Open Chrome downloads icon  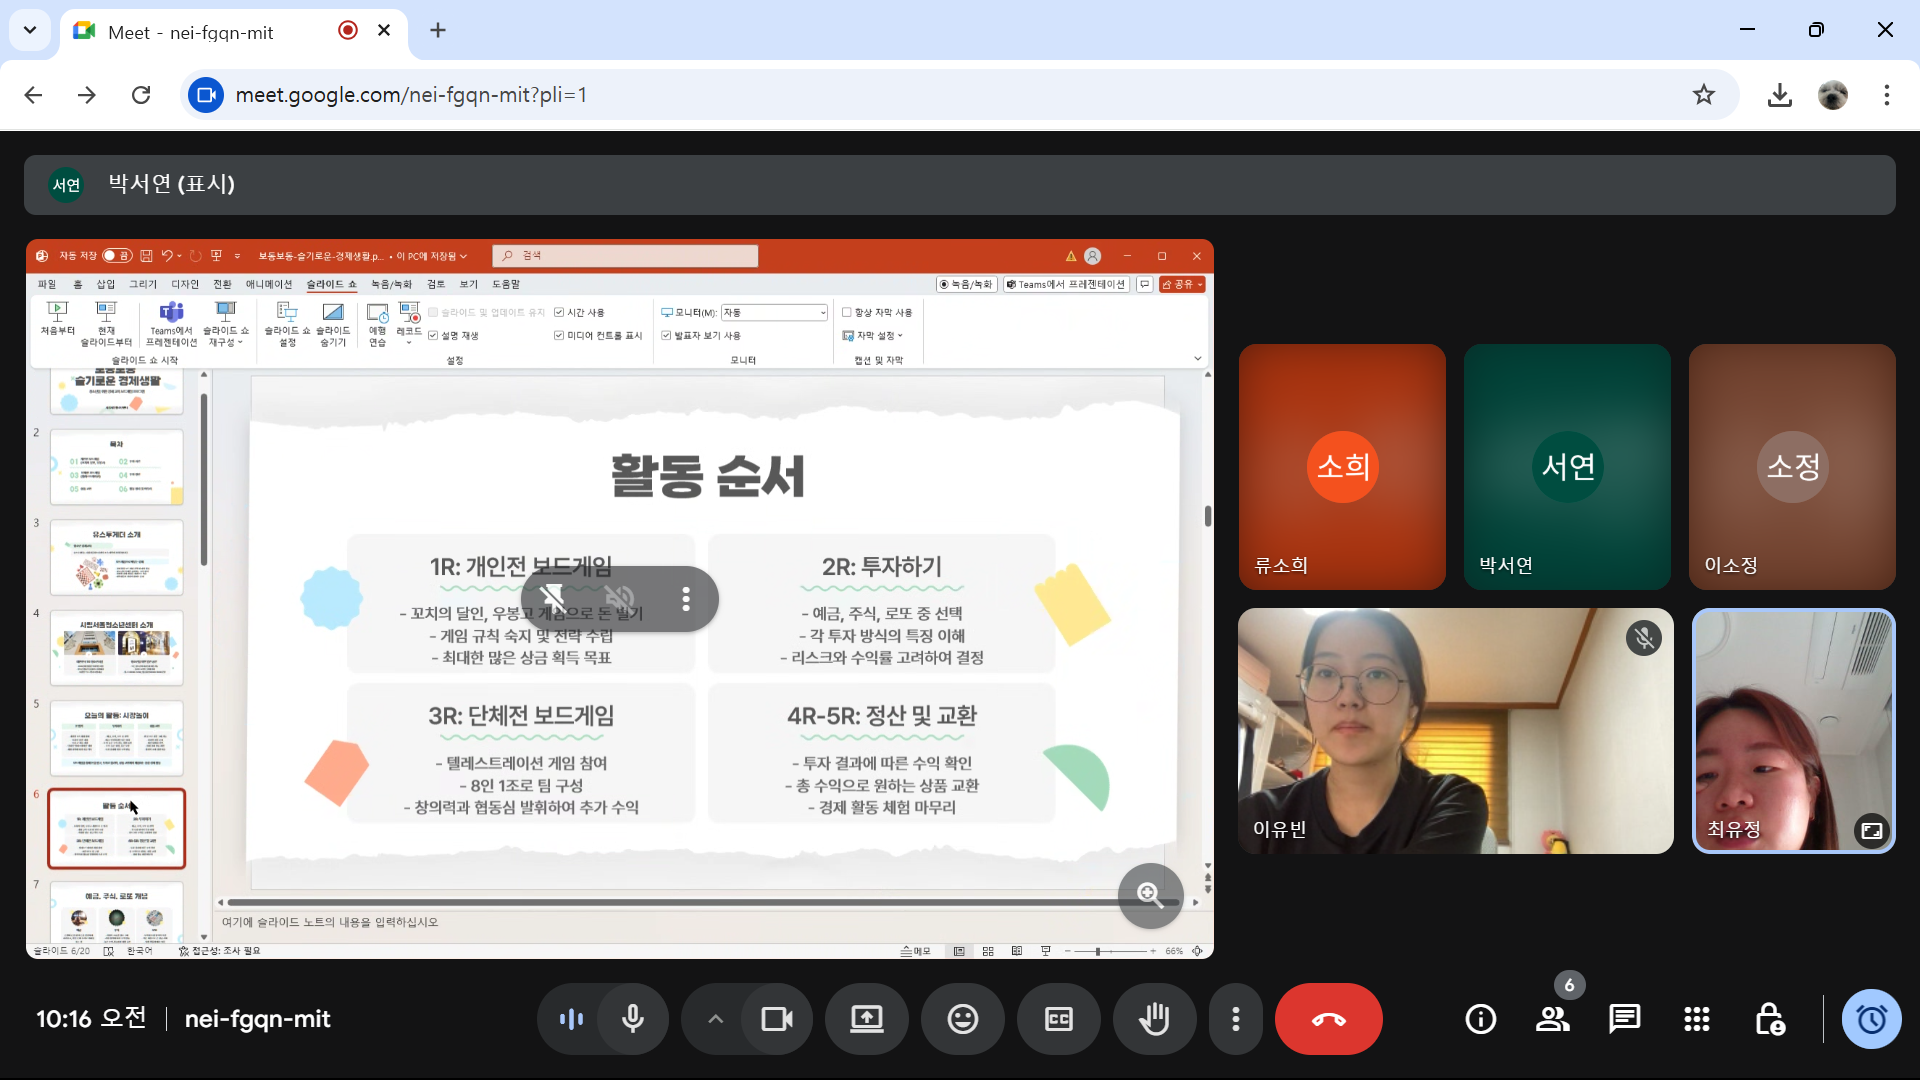(1780, 95)
